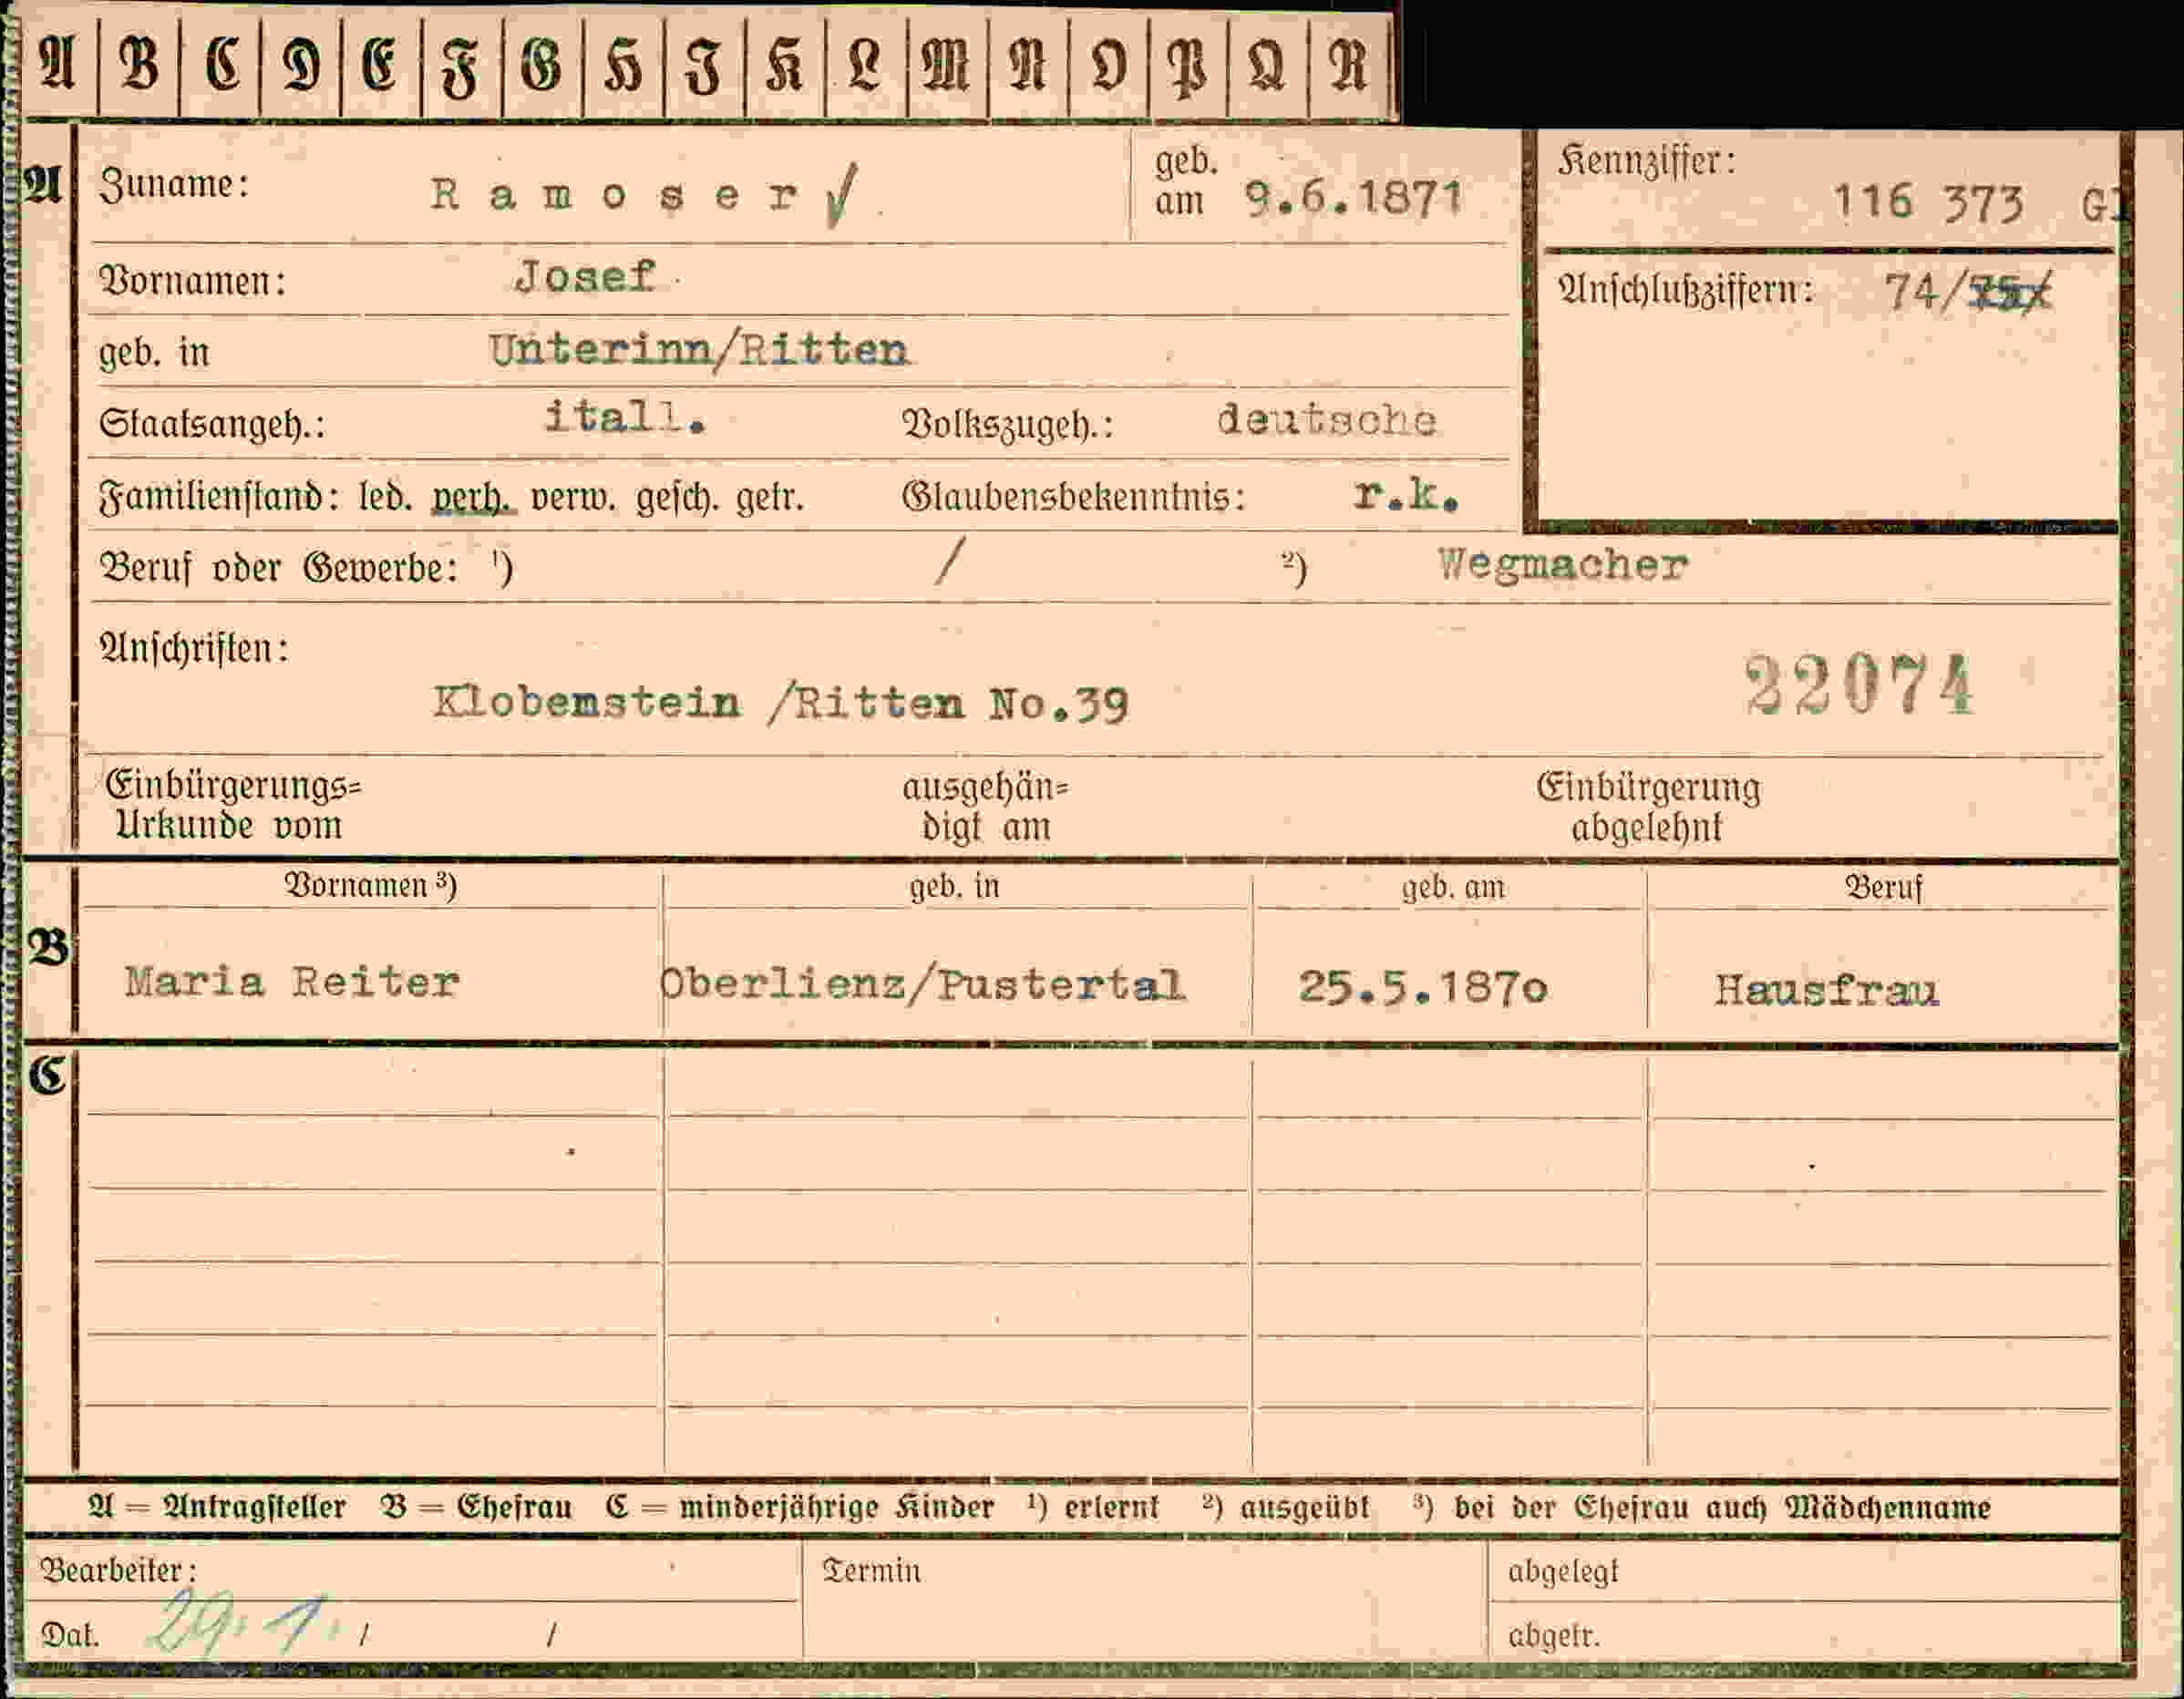Click the occupation 'Wegmacher'
Image resolution: width=2184 pixels, height=1699 pixels.
coord(1563,566)
